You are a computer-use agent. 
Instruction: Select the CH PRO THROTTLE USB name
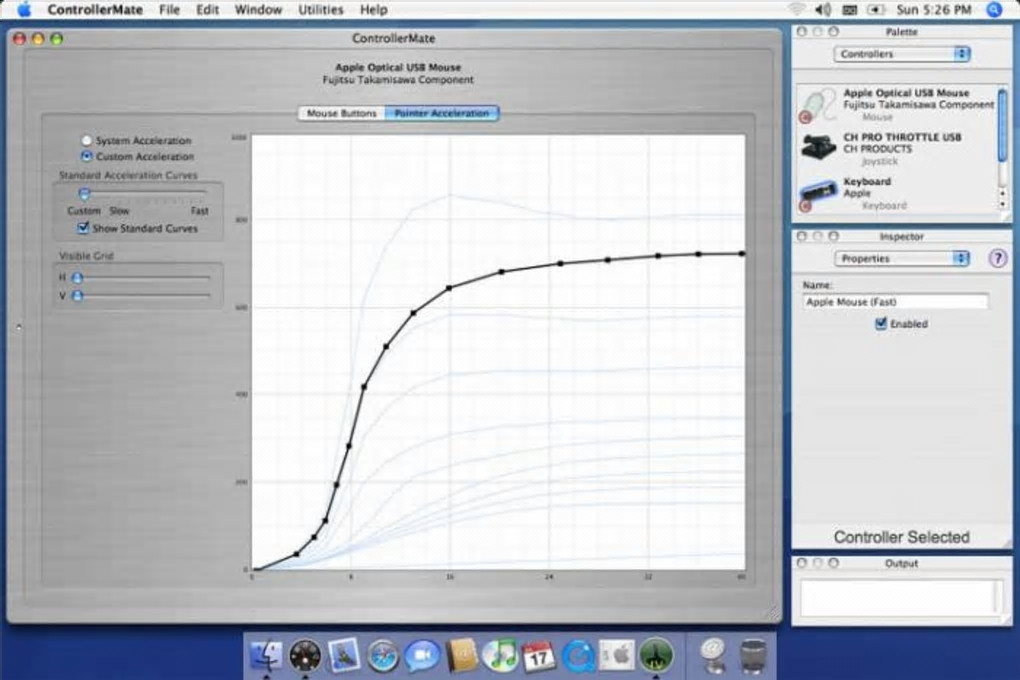pyautogui.click(x=902, y=137)
